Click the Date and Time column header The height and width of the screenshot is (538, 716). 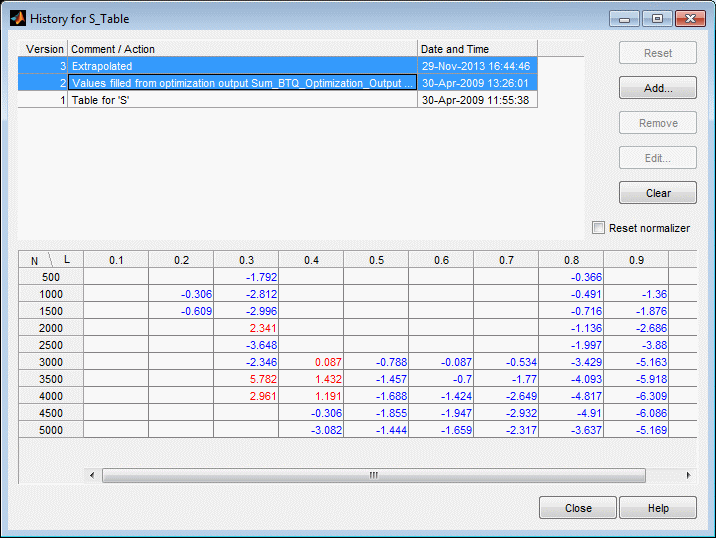pyautogui.click(x=478, y=49)
